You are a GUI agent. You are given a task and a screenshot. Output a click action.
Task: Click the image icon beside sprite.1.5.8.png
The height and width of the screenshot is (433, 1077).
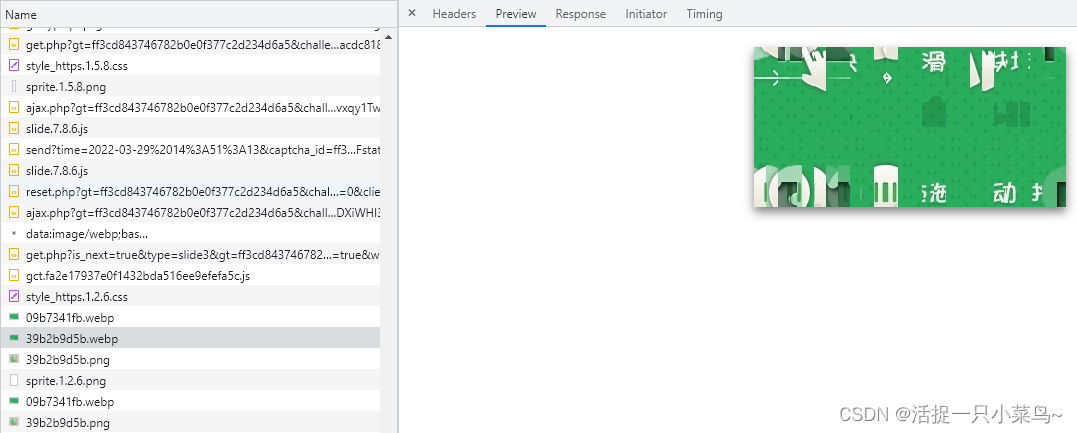point(14,87)
